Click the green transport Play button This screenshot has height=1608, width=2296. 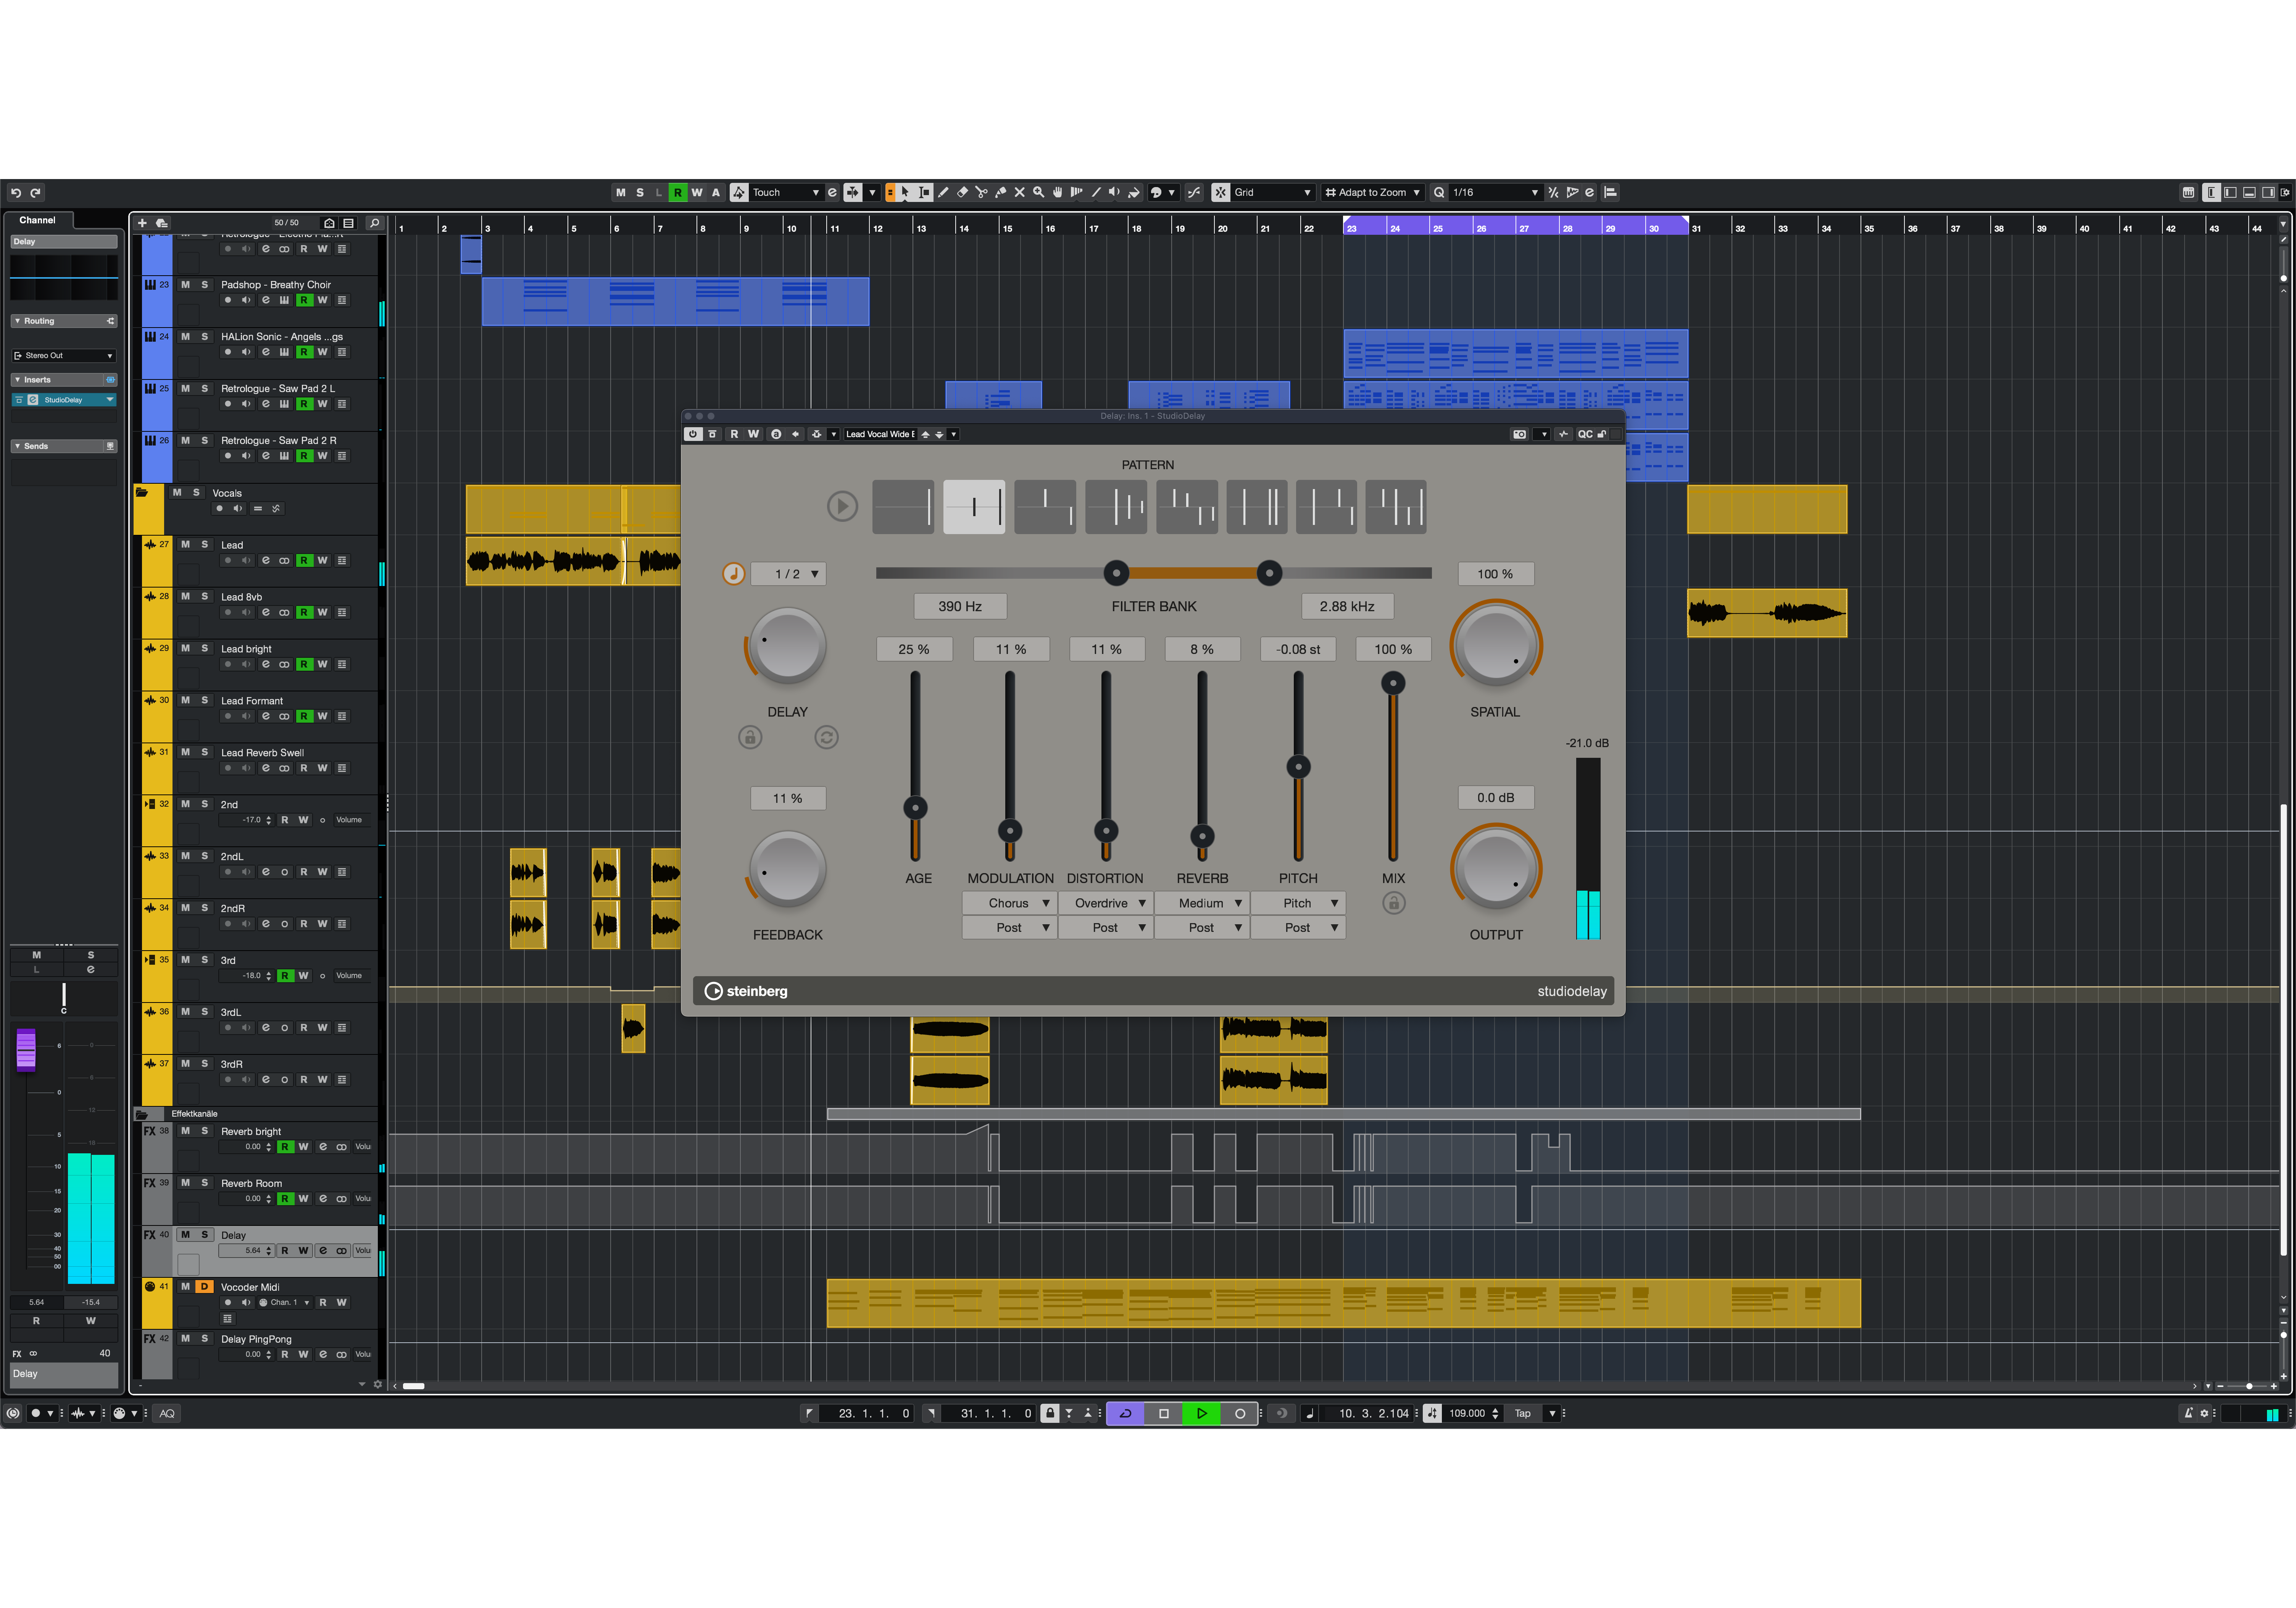click(1201, 1413)
